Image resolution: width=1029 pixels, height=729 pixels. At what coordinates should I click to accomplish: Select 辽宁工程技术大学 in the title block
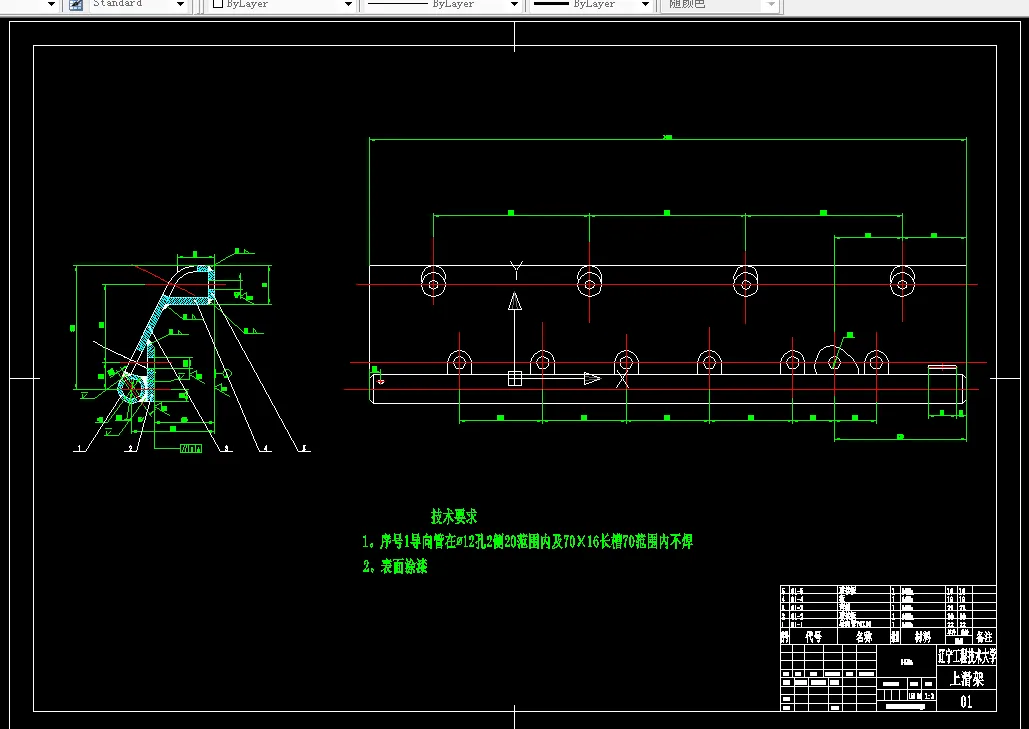(967, 656)
